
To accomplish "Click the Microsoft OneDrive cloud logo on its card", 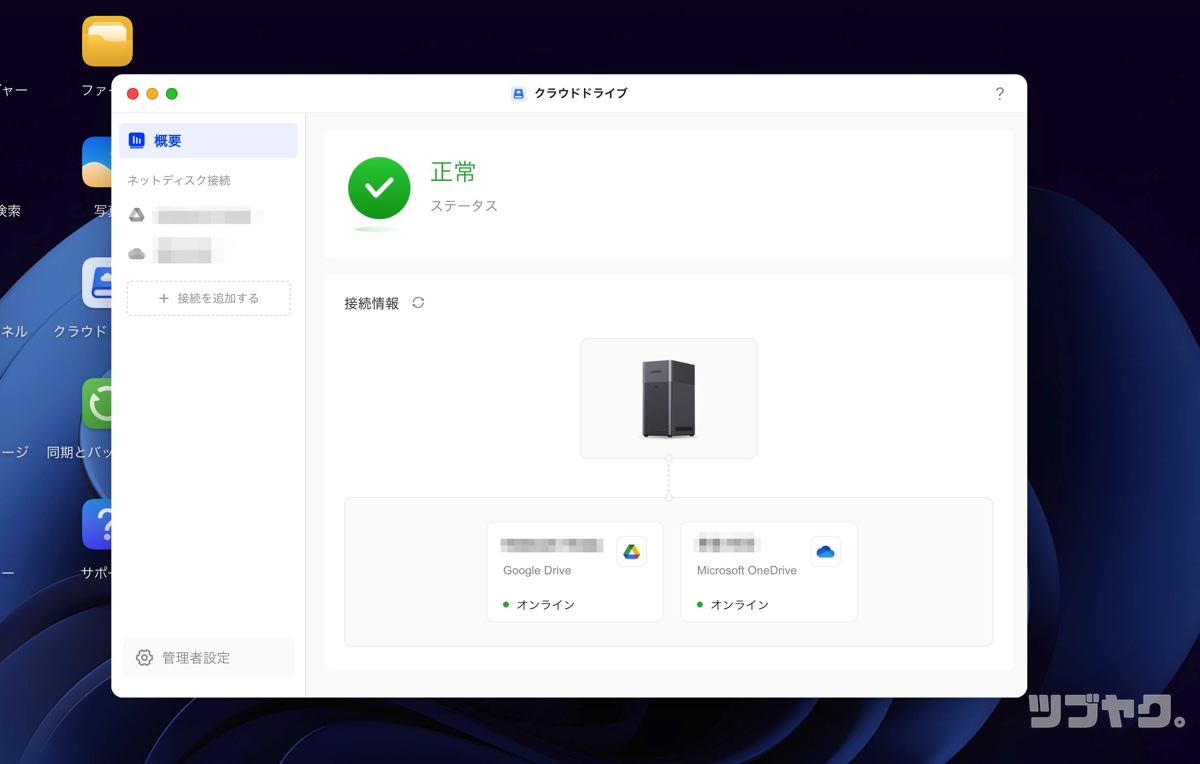I will (825, 551).
